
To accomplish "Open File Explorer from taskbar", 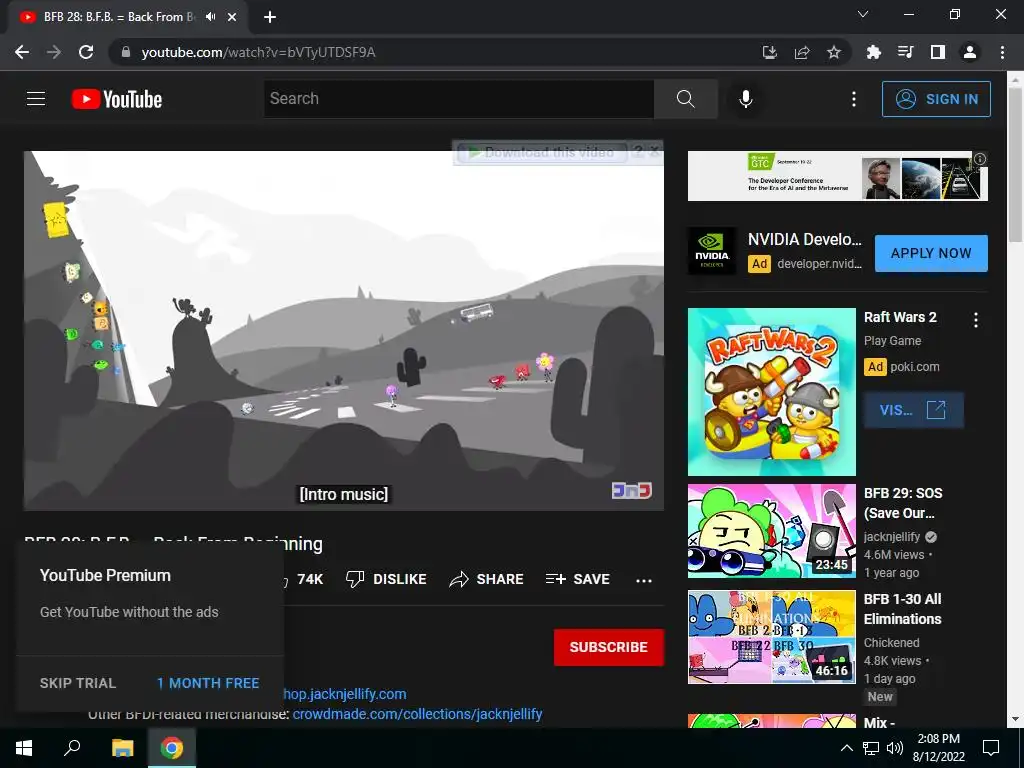I will pyautogui.click(x=122, y=748).
